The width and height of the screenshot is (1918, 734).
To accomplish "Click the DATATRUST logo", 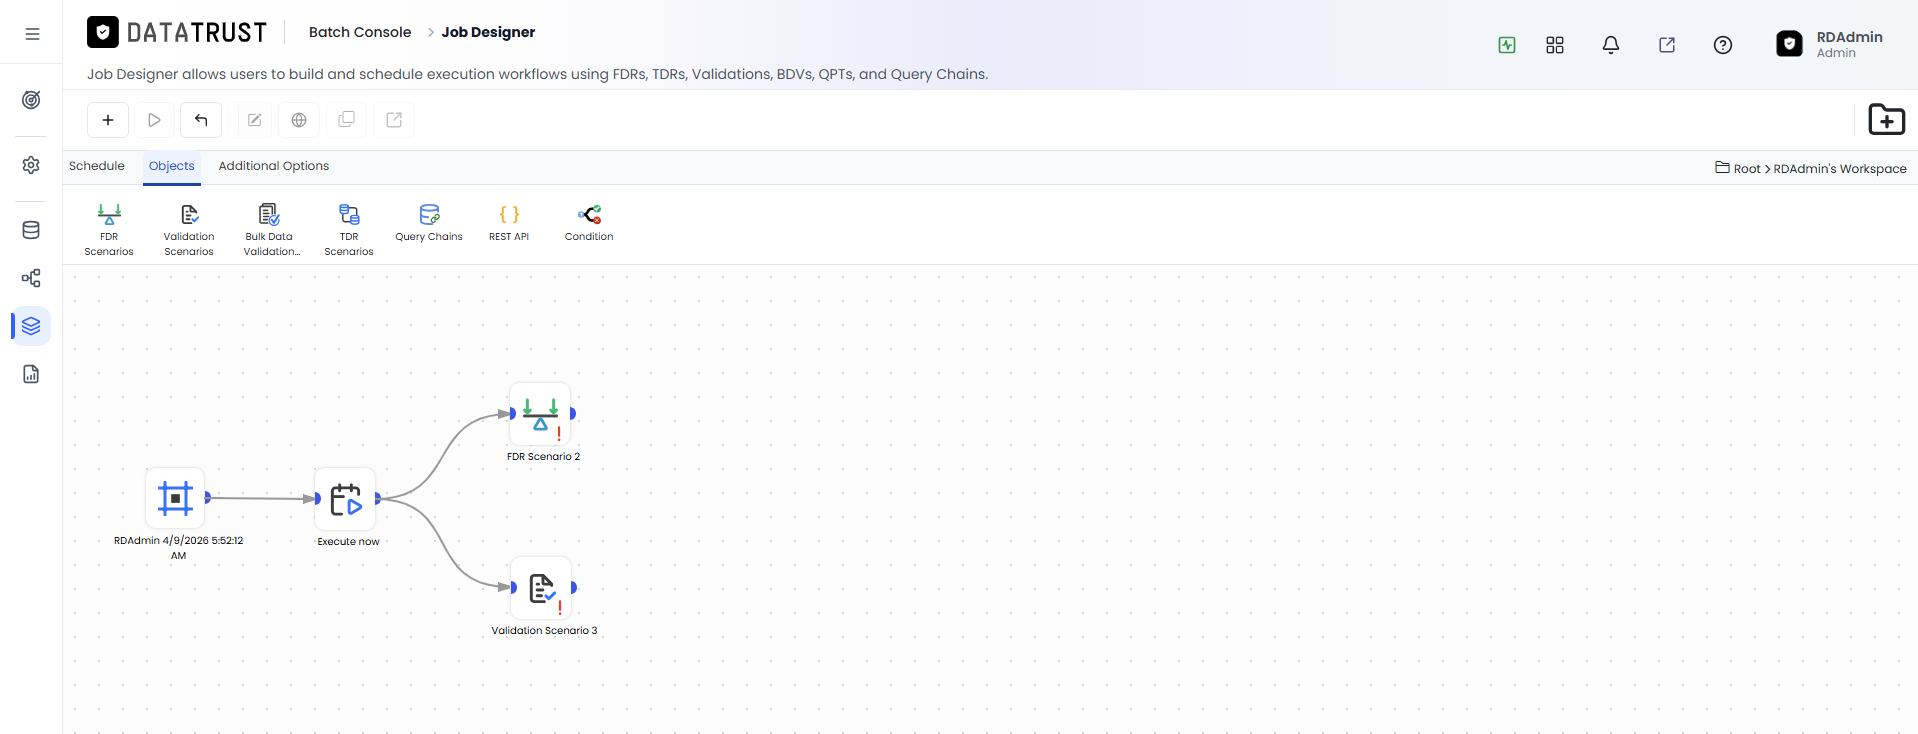I will click(x=177, y=33).
